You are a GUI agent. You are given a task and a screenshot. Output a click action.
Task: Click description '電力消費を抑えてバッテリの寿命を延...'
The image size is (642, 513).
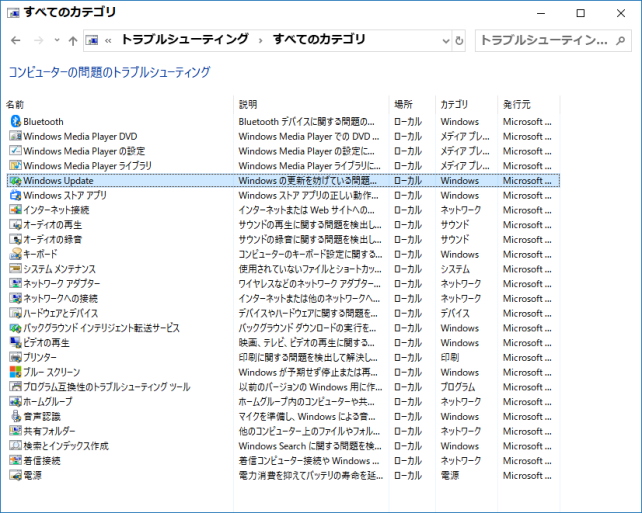tap(311, 475)
